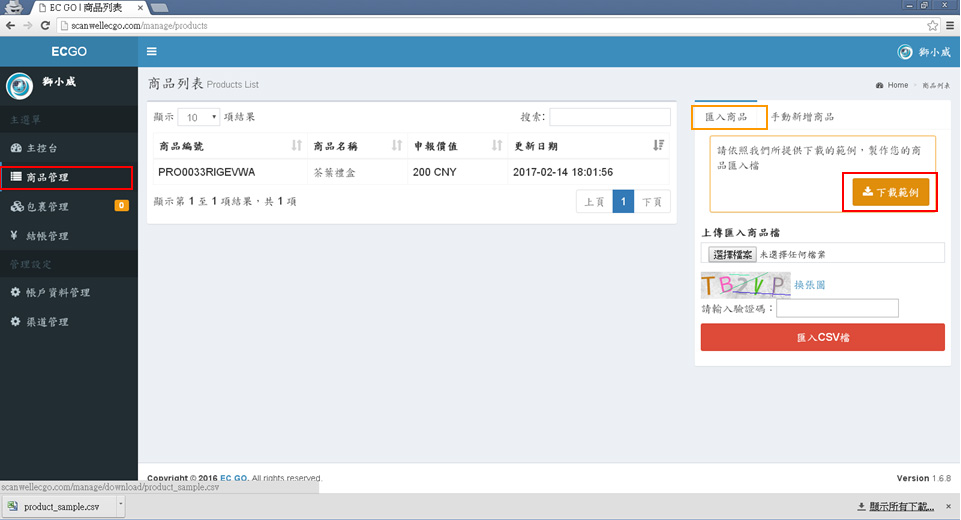Click the 下載範例 button
This screenshot has width=961, height=520.
pos(890,191)
